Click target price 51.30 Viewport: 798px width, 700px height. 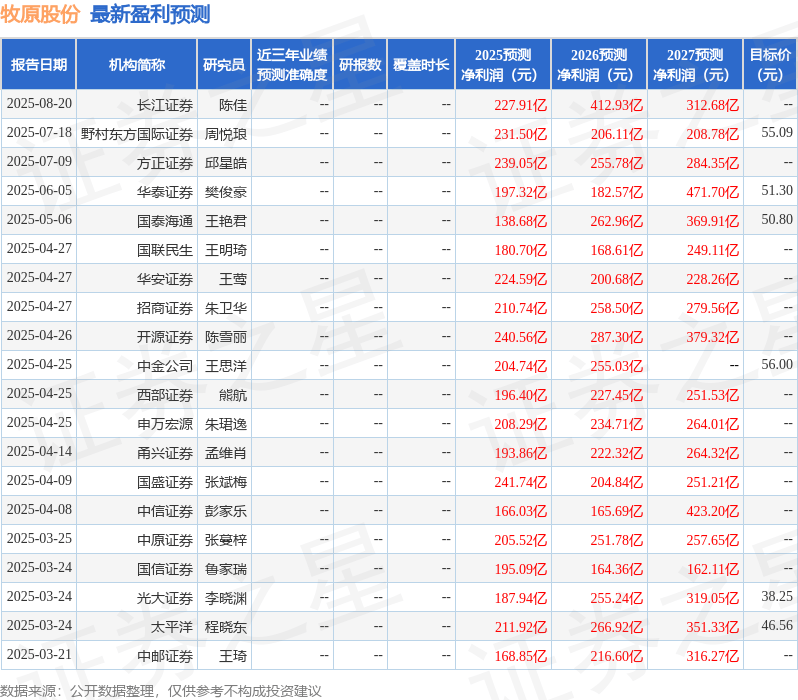point(777,190)
